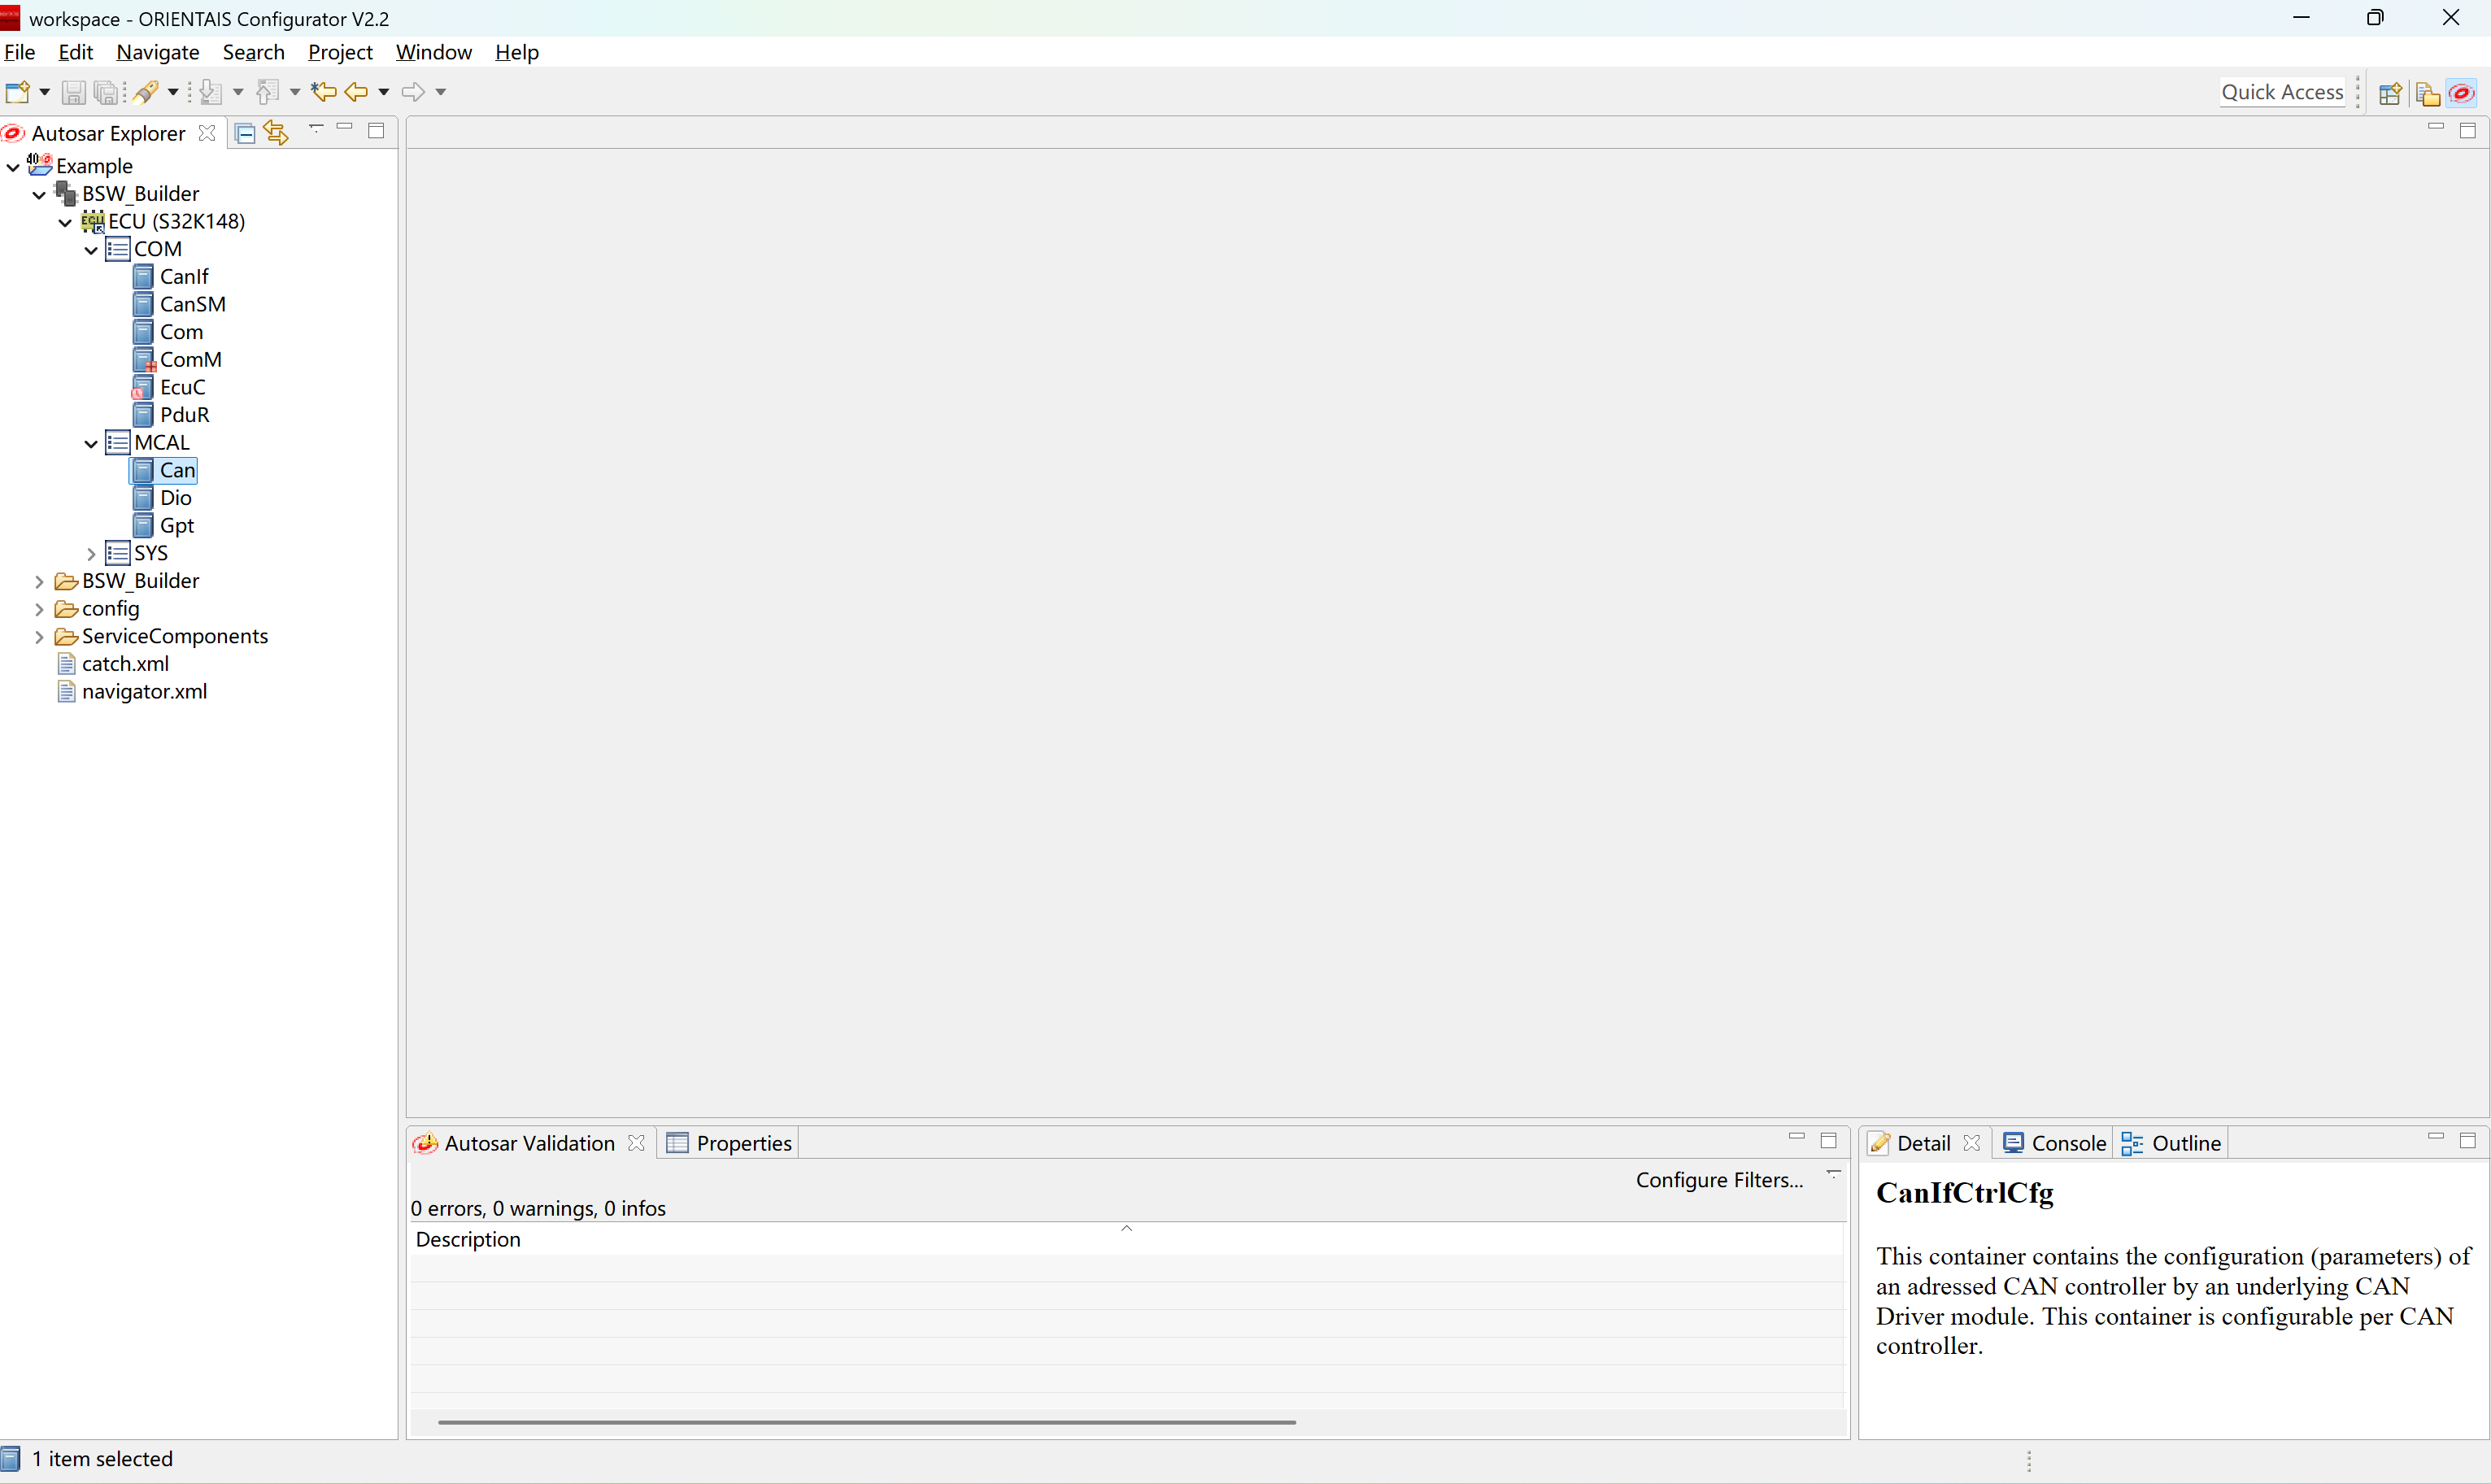Open the Autosar Validation view menu triangle
Viewport: 2491px width, 1484px height.
(1833, 1174)
